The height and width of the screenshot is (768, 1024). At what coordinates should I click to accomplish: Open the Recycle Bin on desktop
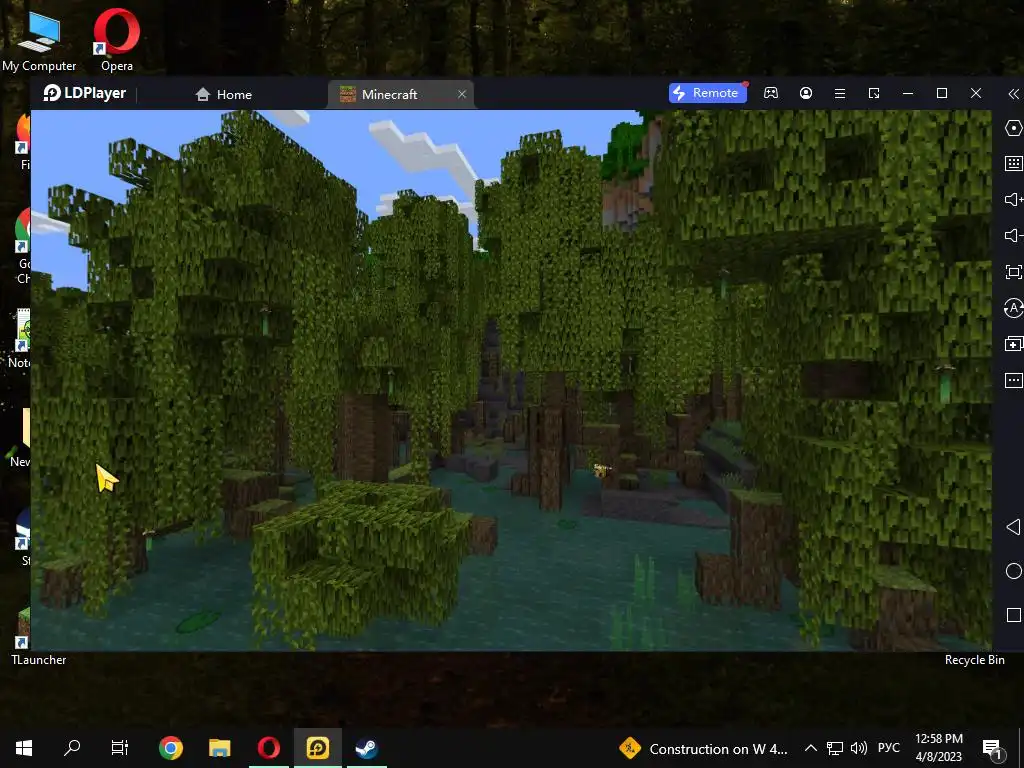[974, 660]
